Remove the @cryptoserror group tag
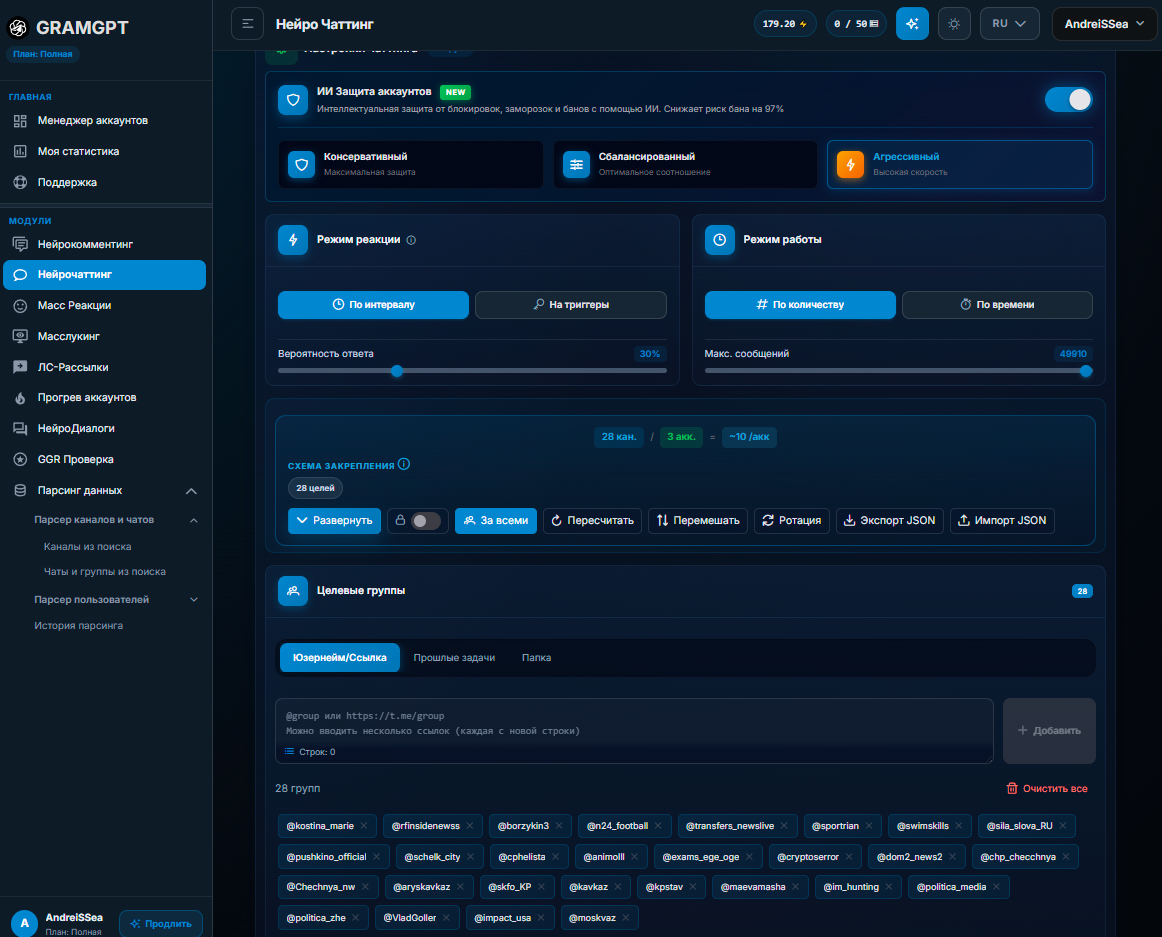This screenshot has width=1162, height=937. (849, 857)
